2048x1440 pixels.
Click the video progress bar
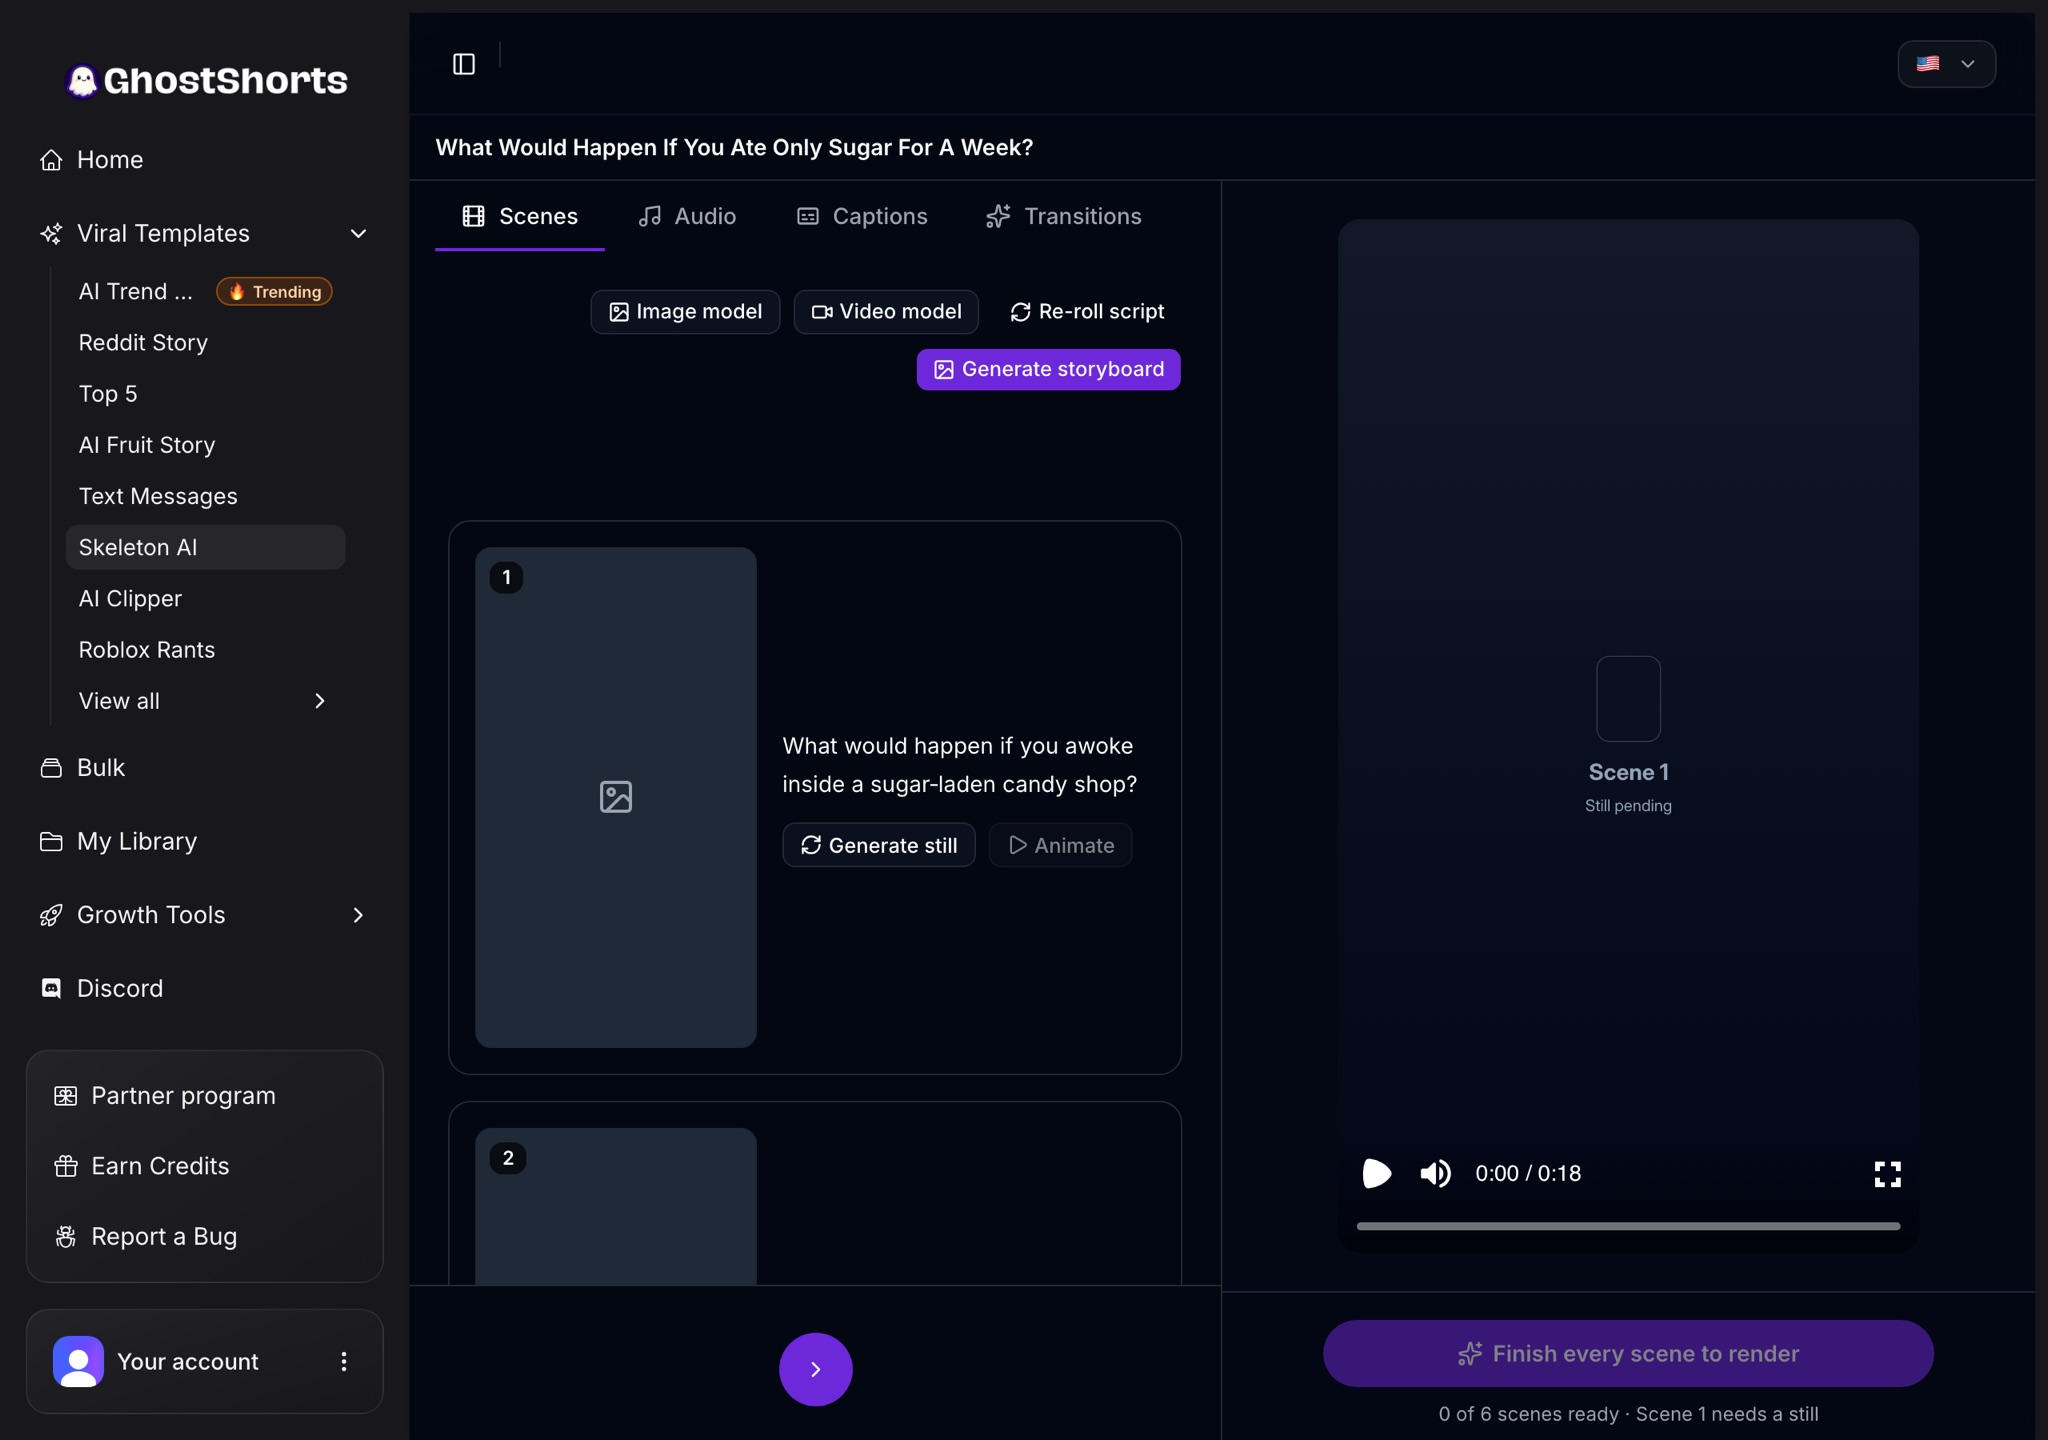pos(1628,1226)
